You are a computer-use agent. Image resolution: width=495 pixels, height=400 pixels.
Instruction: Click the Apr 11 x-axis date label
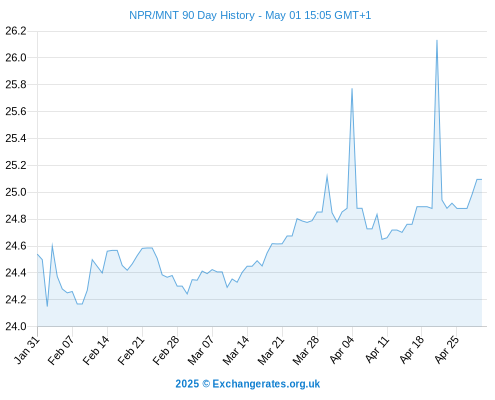pos(378,350)
